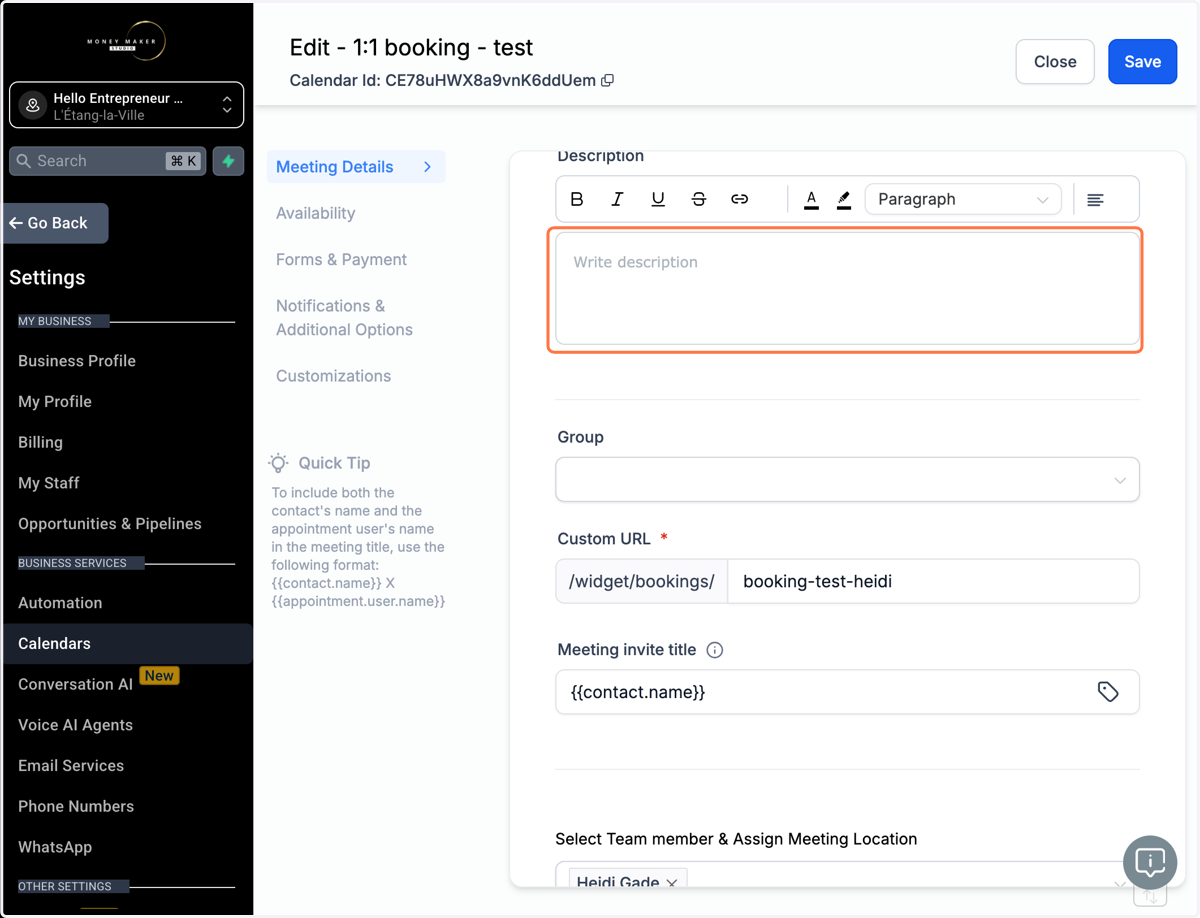Save the calendar changes
Image resolution: width=1200 pixels, height=918 pixels.
click(x=1142, y=61)
